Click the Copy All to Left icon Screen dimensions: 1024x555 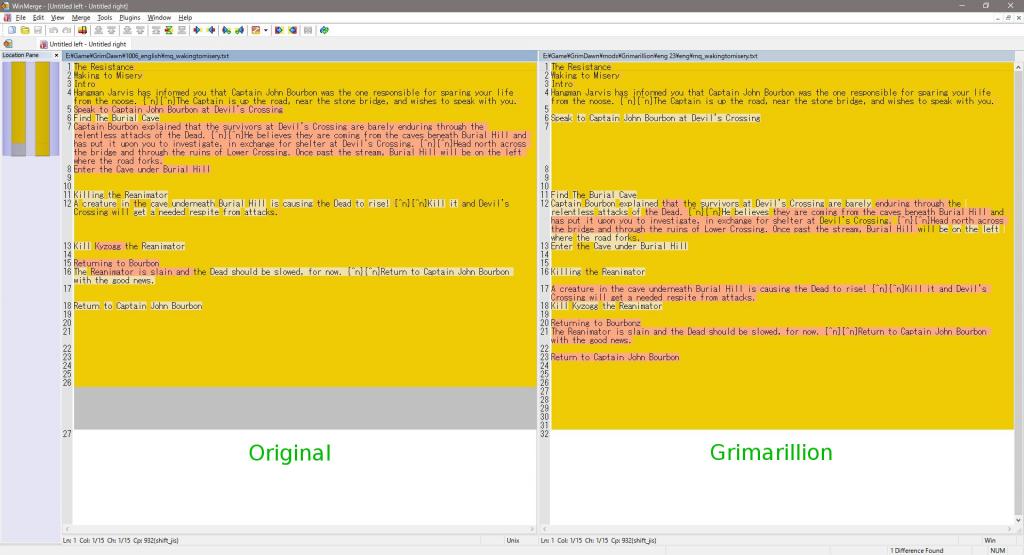pos(292,30)
